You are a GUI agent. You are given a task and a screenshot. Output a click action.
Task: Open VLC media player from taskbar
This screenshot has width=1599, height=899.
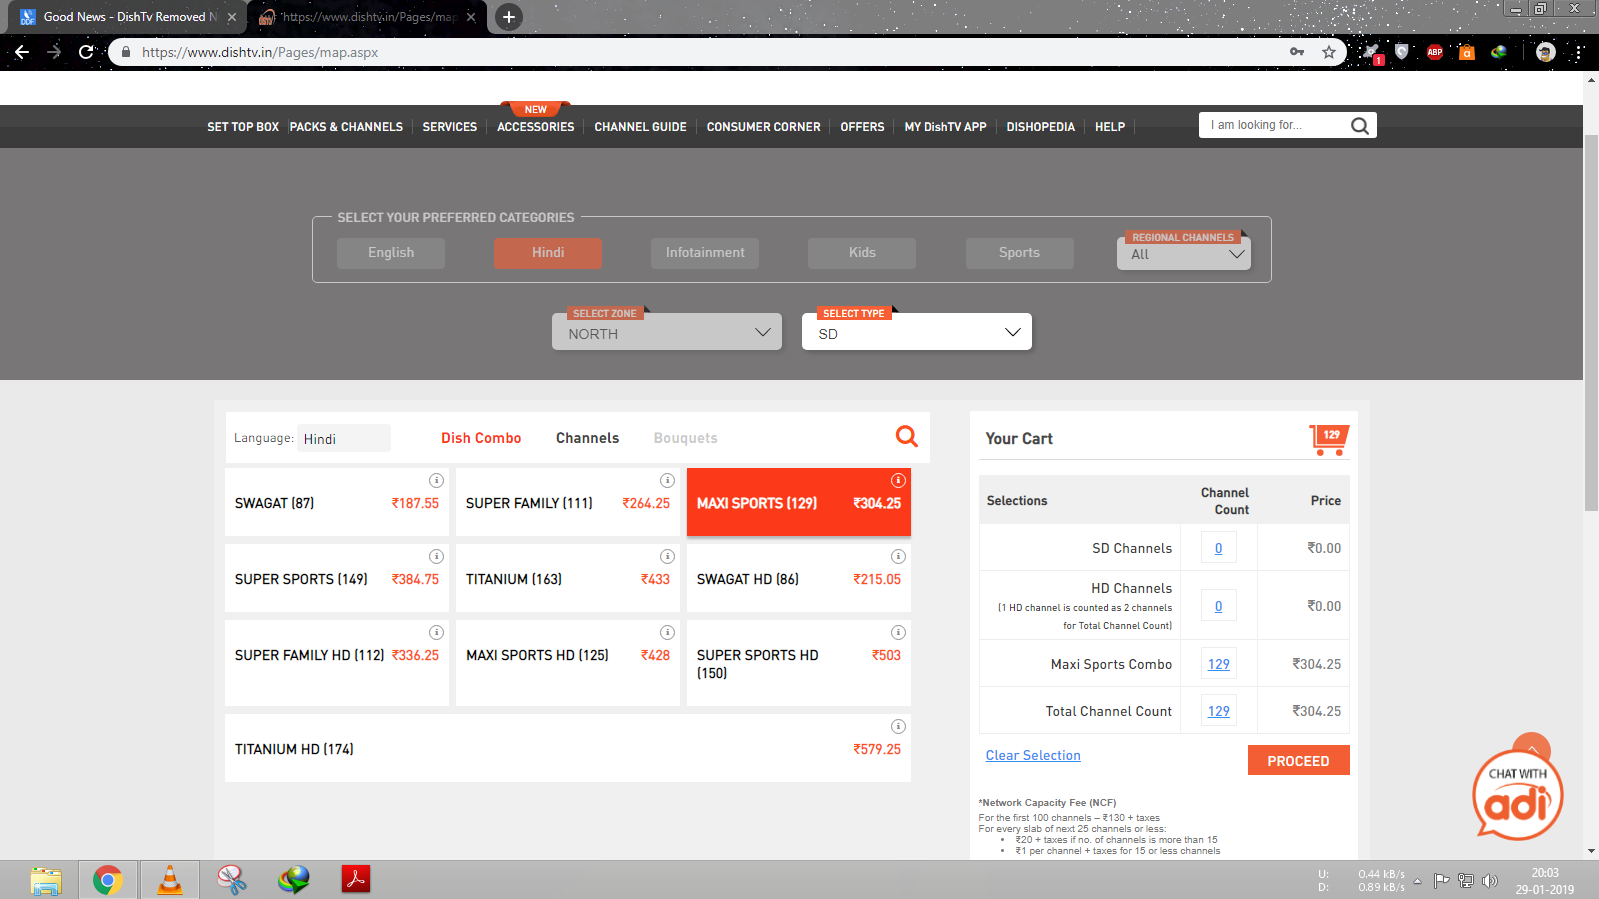(x=170, y=880)
